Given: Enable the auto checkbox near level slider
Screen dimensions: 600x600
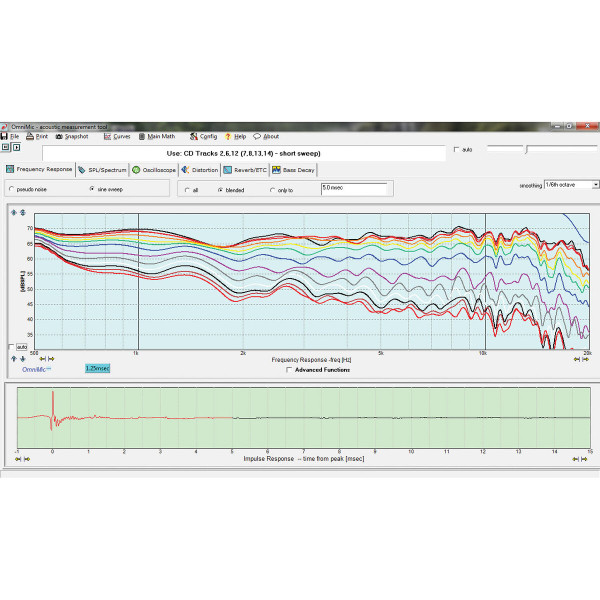Looking at the screenshot, I should [x=457, y=150].
